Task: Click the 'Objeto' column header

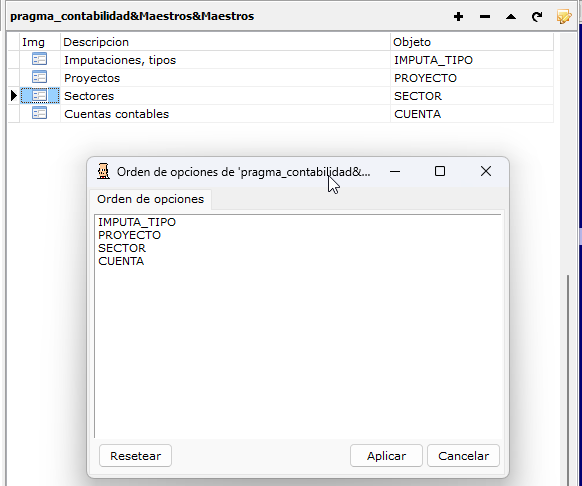Action: 472,42
